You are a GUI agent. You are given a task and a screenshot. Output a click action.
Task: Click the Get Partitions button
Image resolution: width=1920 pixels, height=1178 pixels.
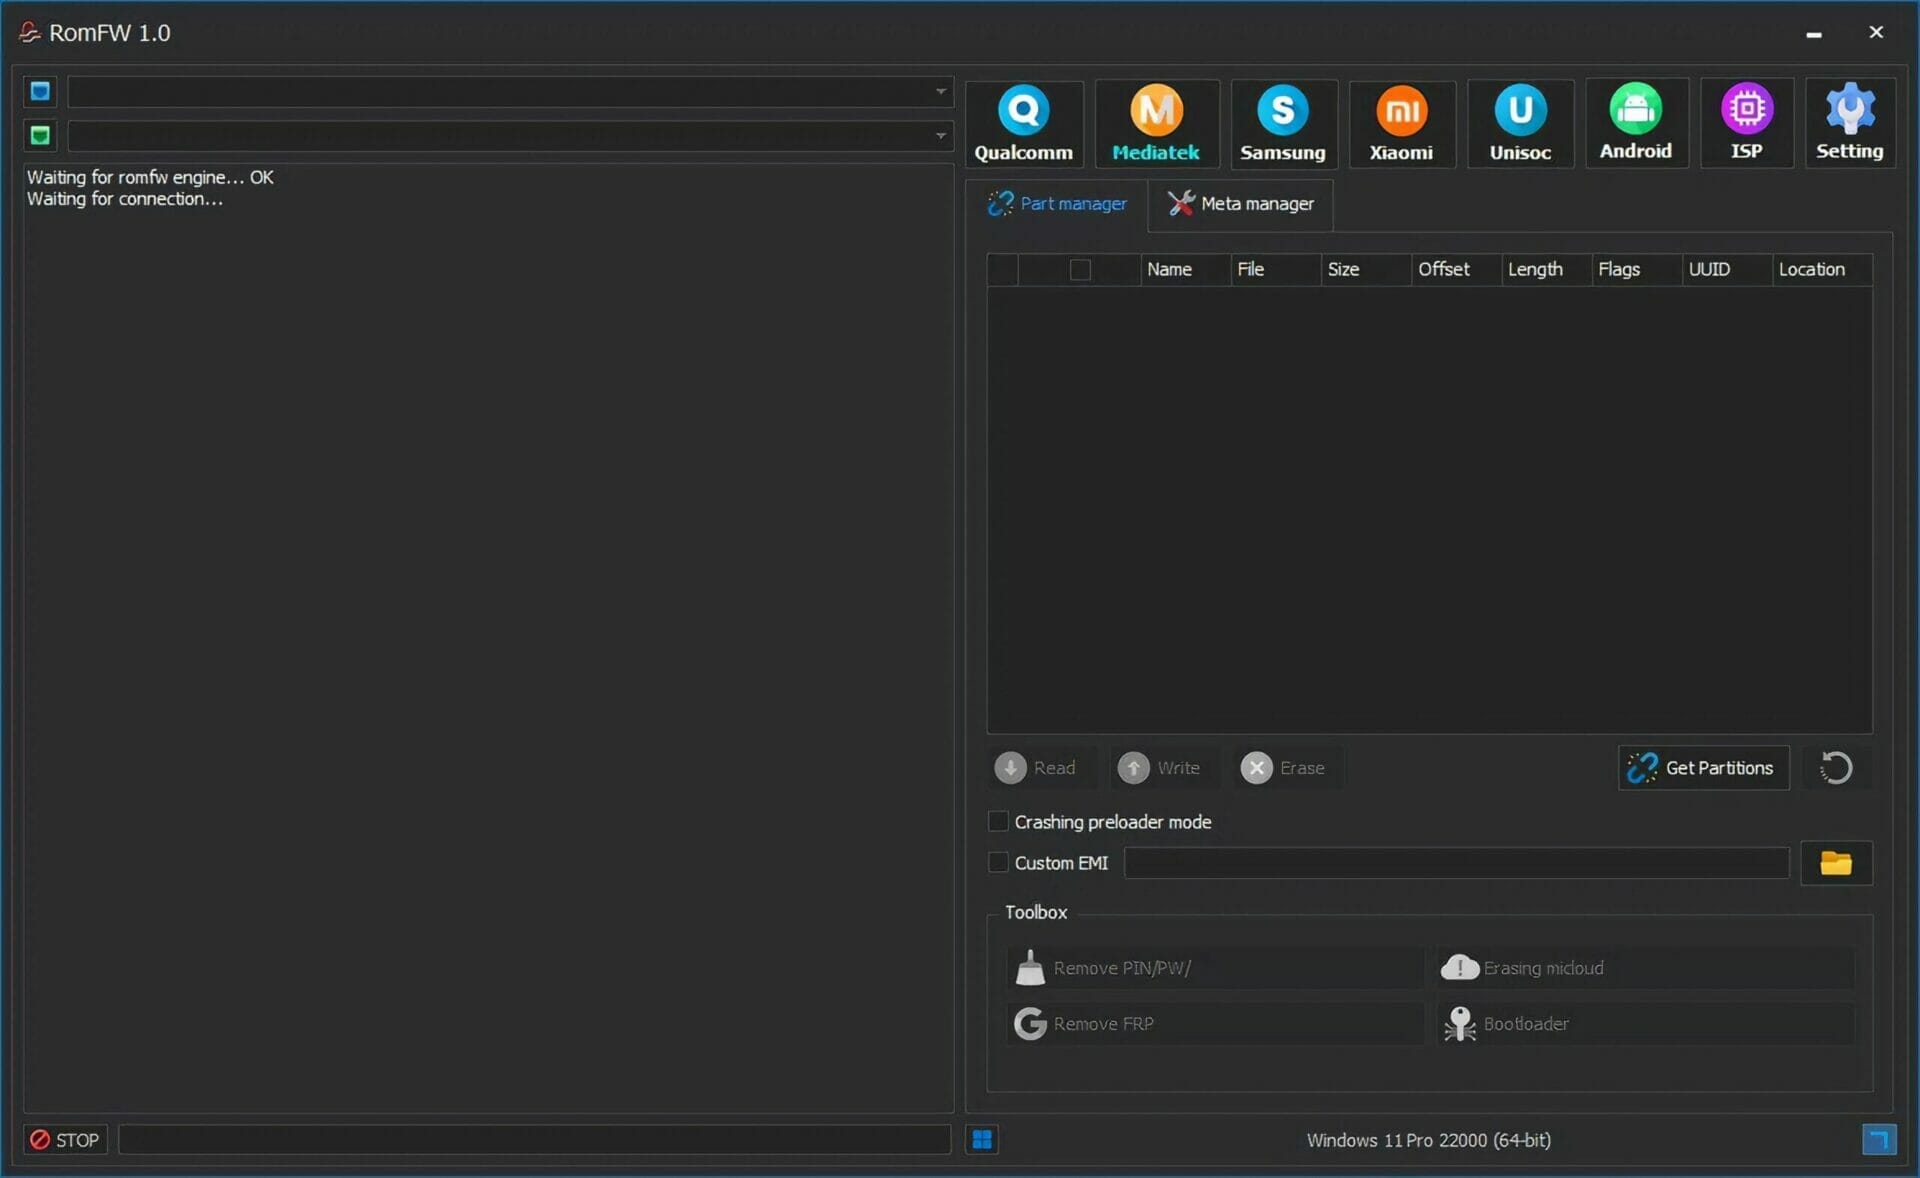[1703, 768]
